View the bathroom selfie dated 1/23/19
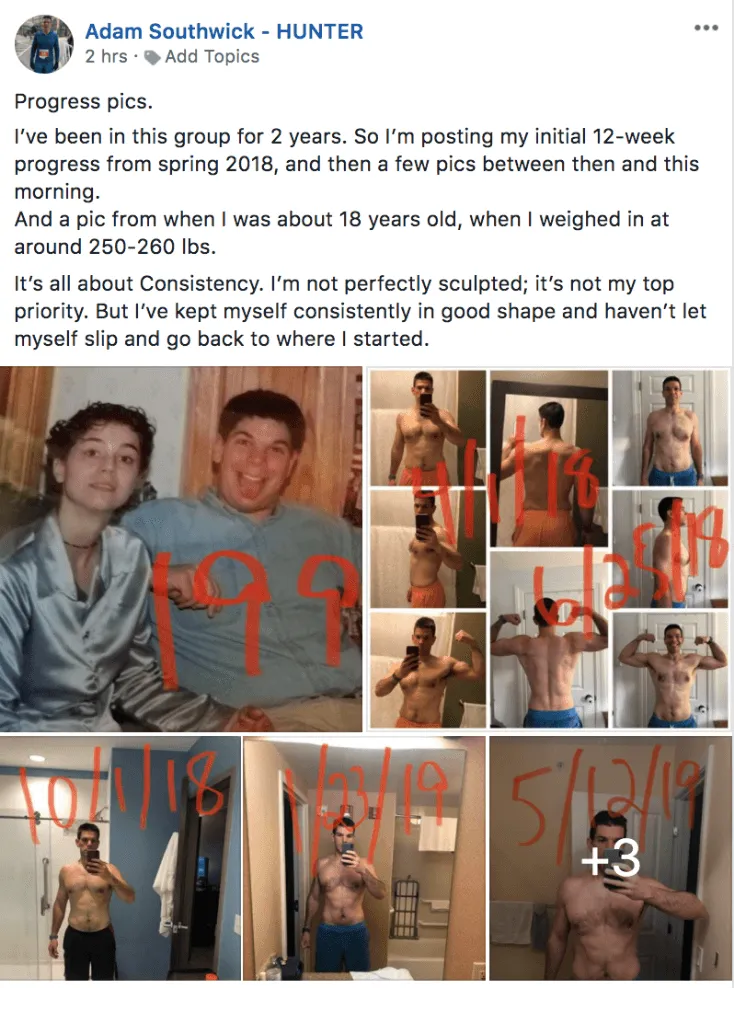The height and width of the screenshot is (1011, 734). [x=364, y=859]
